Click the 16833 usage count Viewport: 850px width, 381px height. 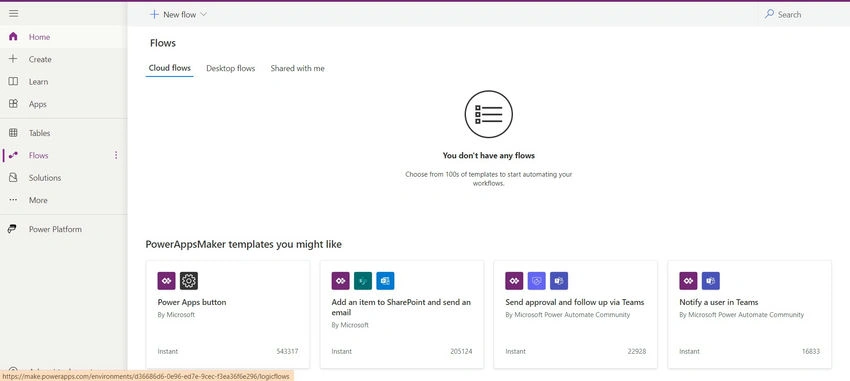point(811,351)
